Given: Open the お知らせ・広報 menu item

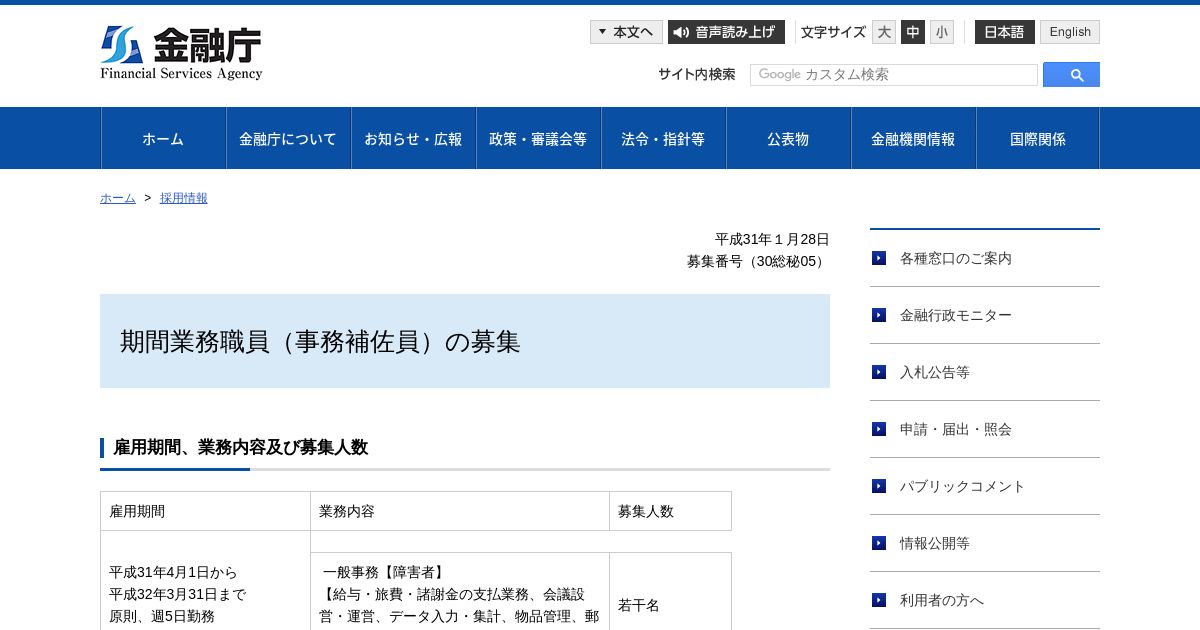Looking at the screenshot, I should tap(413, 139).
